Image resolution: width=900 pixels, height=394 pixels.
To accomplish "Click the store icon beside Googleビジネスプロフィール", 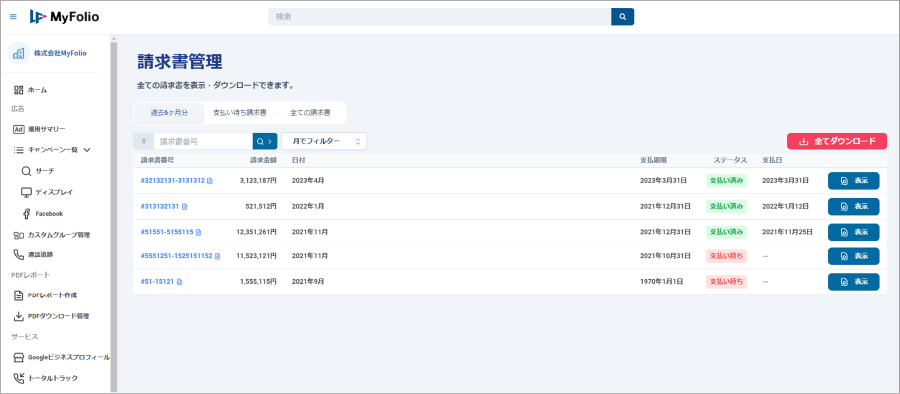I will pyautogui.click(x=18, y=357).
